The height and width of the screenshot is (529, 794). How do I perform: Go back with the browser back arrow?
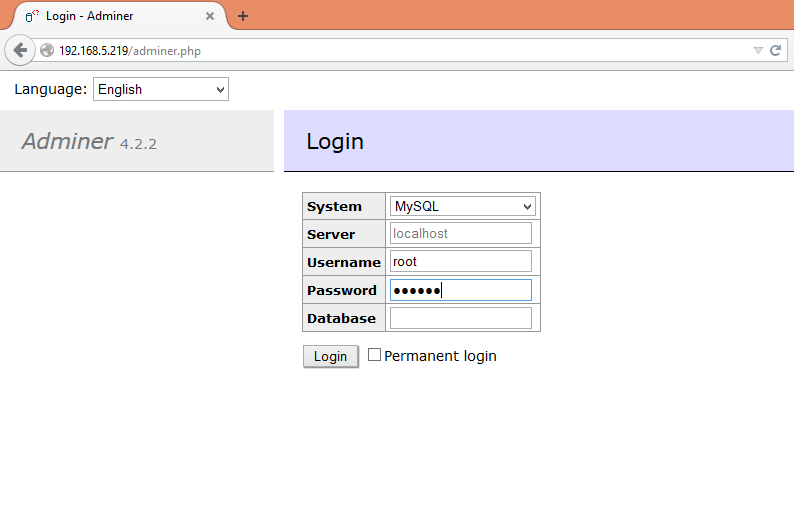pyautogui.click(x=20, y=50)
